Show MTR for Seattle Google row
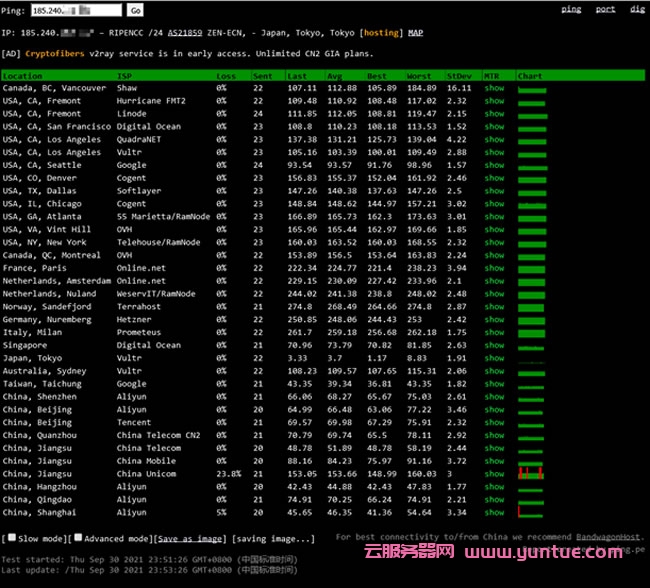Screen dimensions: 650x588 tap(494, 165)
